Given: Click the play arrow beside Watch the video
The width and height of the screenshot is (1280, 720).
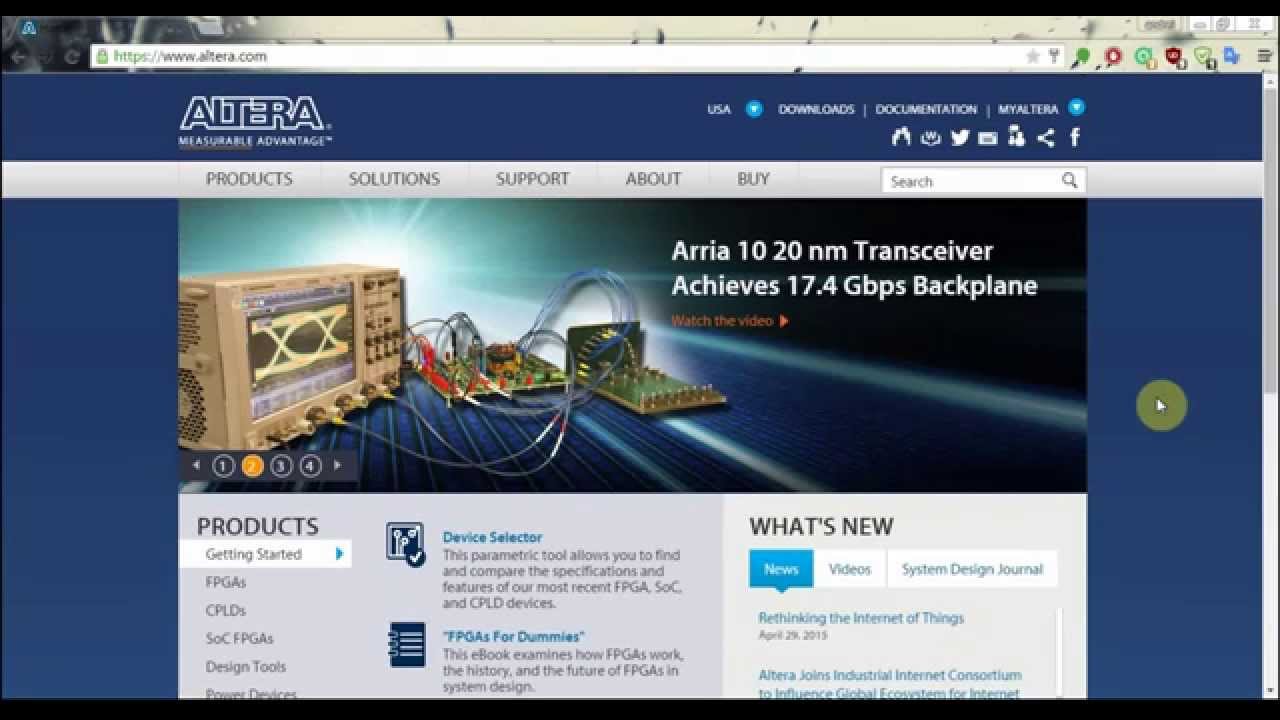Looking at the screenshot, I should pyautogui.click(x=784, y=321).
